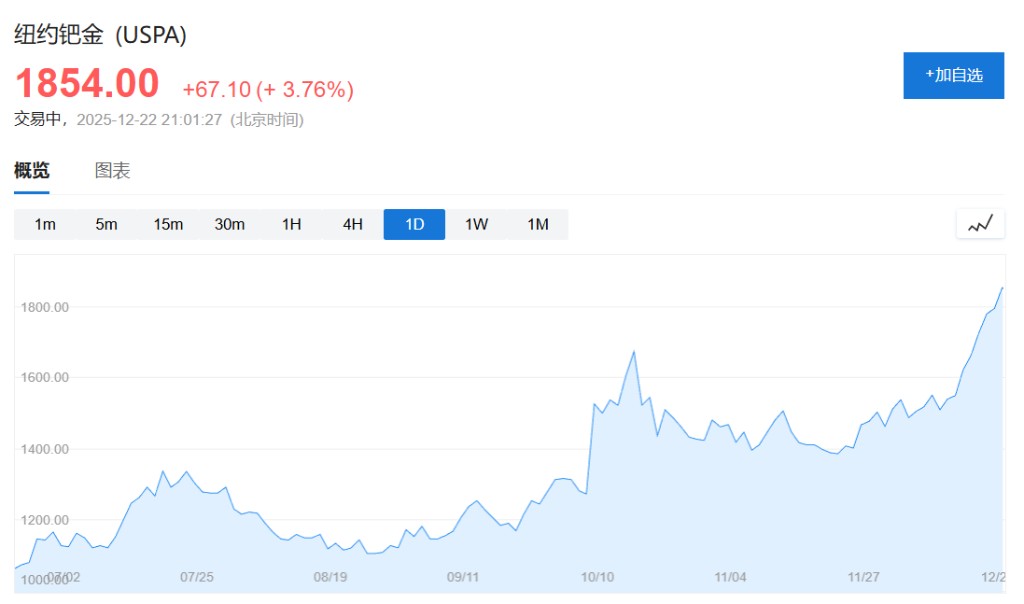The width and height of the screenshot is (1024, 604).
Task: Switch to the 概览 tab
Action: [32, 171]
